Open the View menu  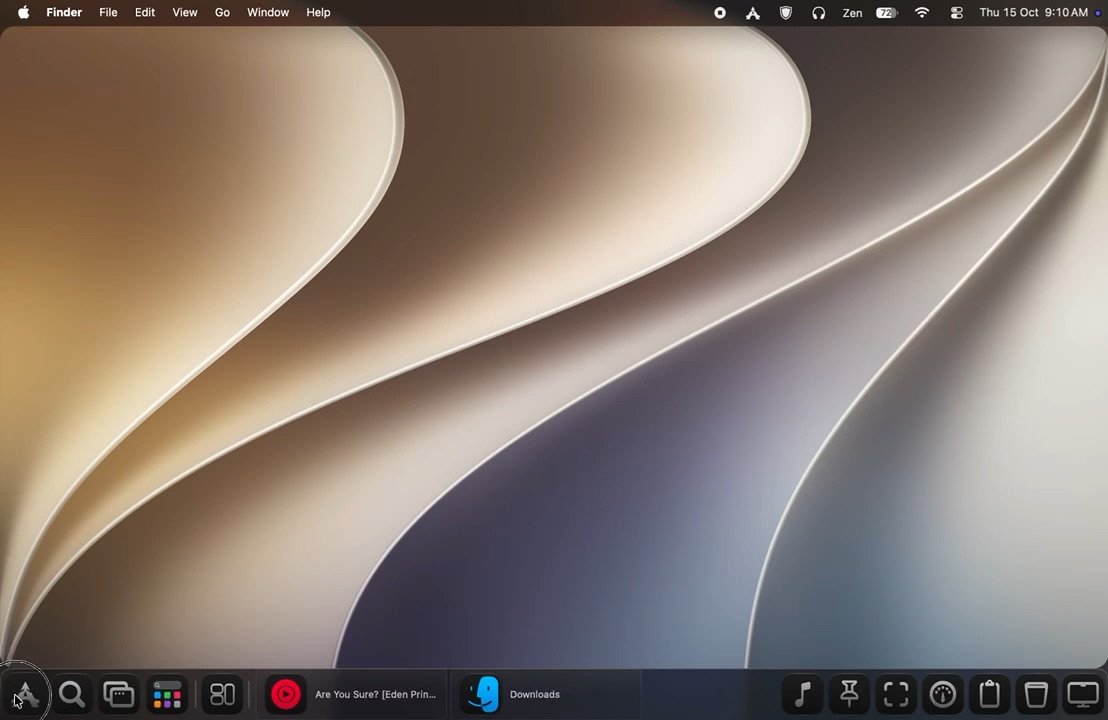pyautogui.click(x=184, y=12)
